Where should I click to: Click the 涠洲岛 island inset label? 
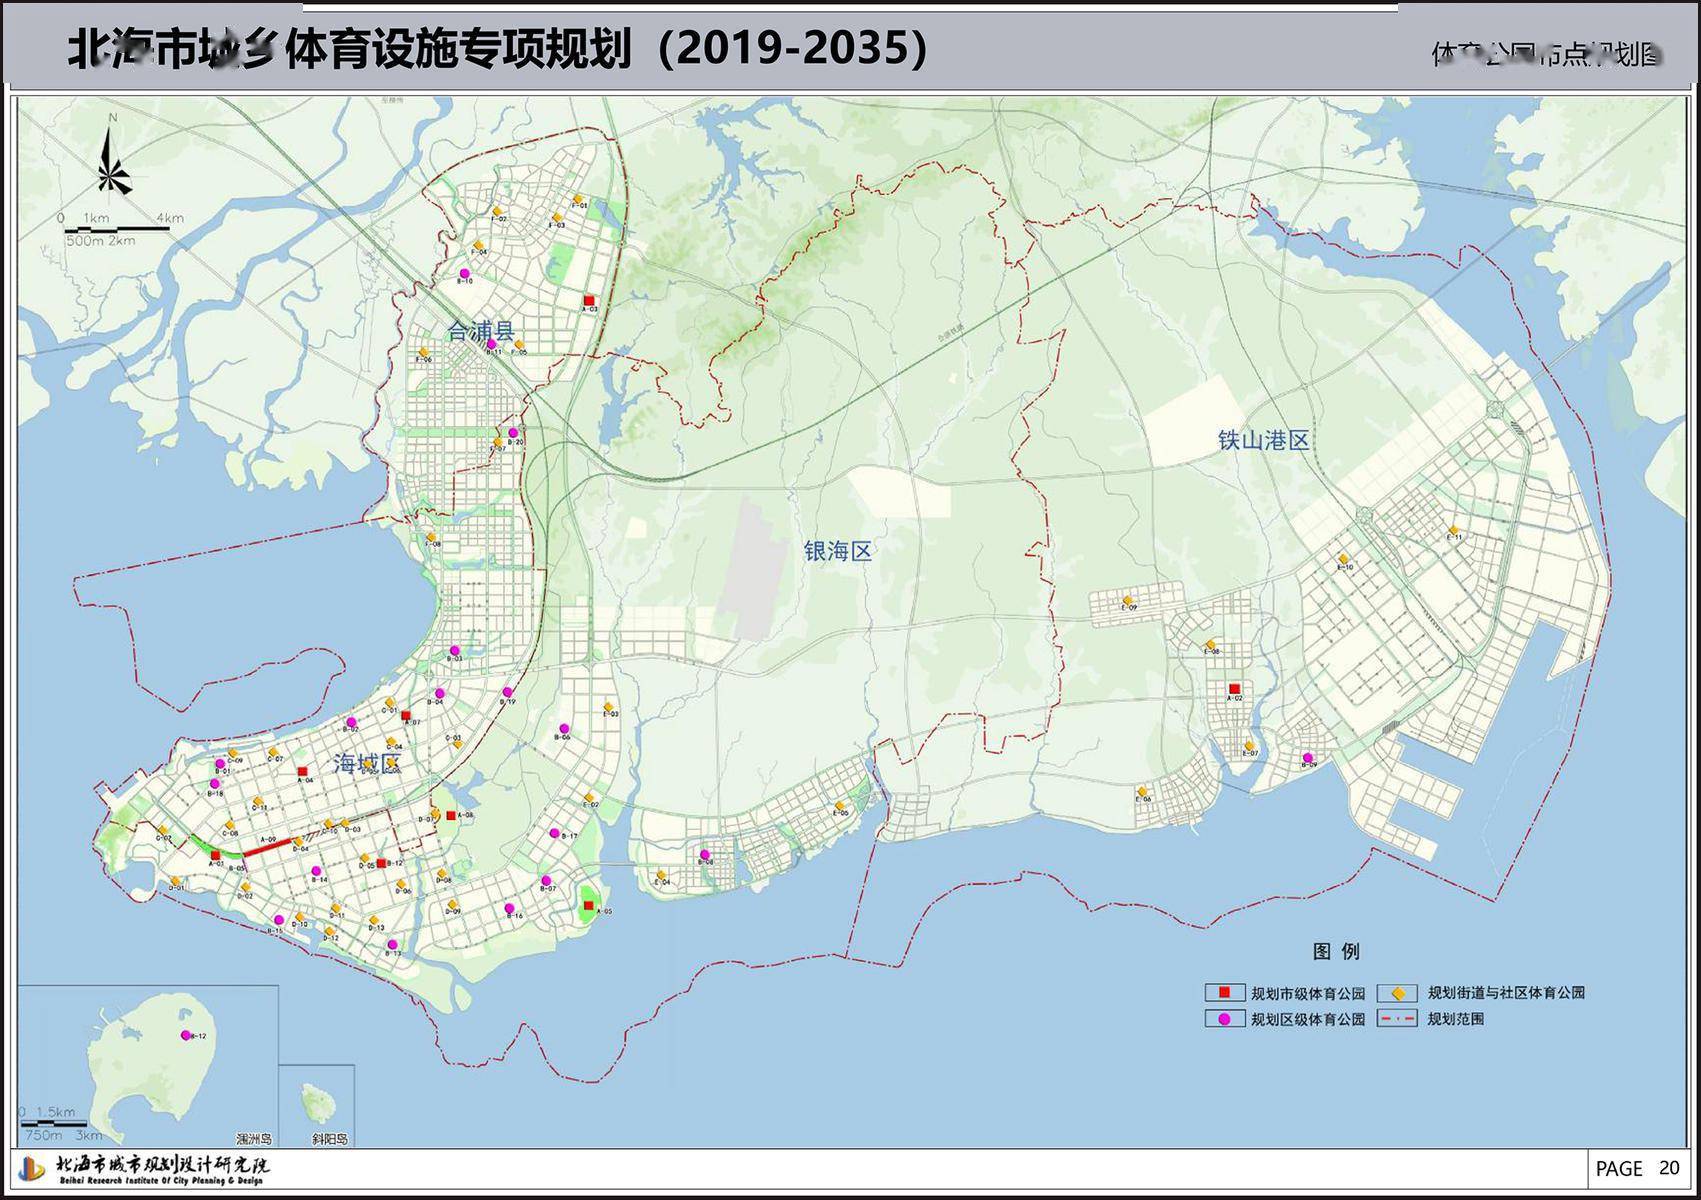click(253, 1139)
